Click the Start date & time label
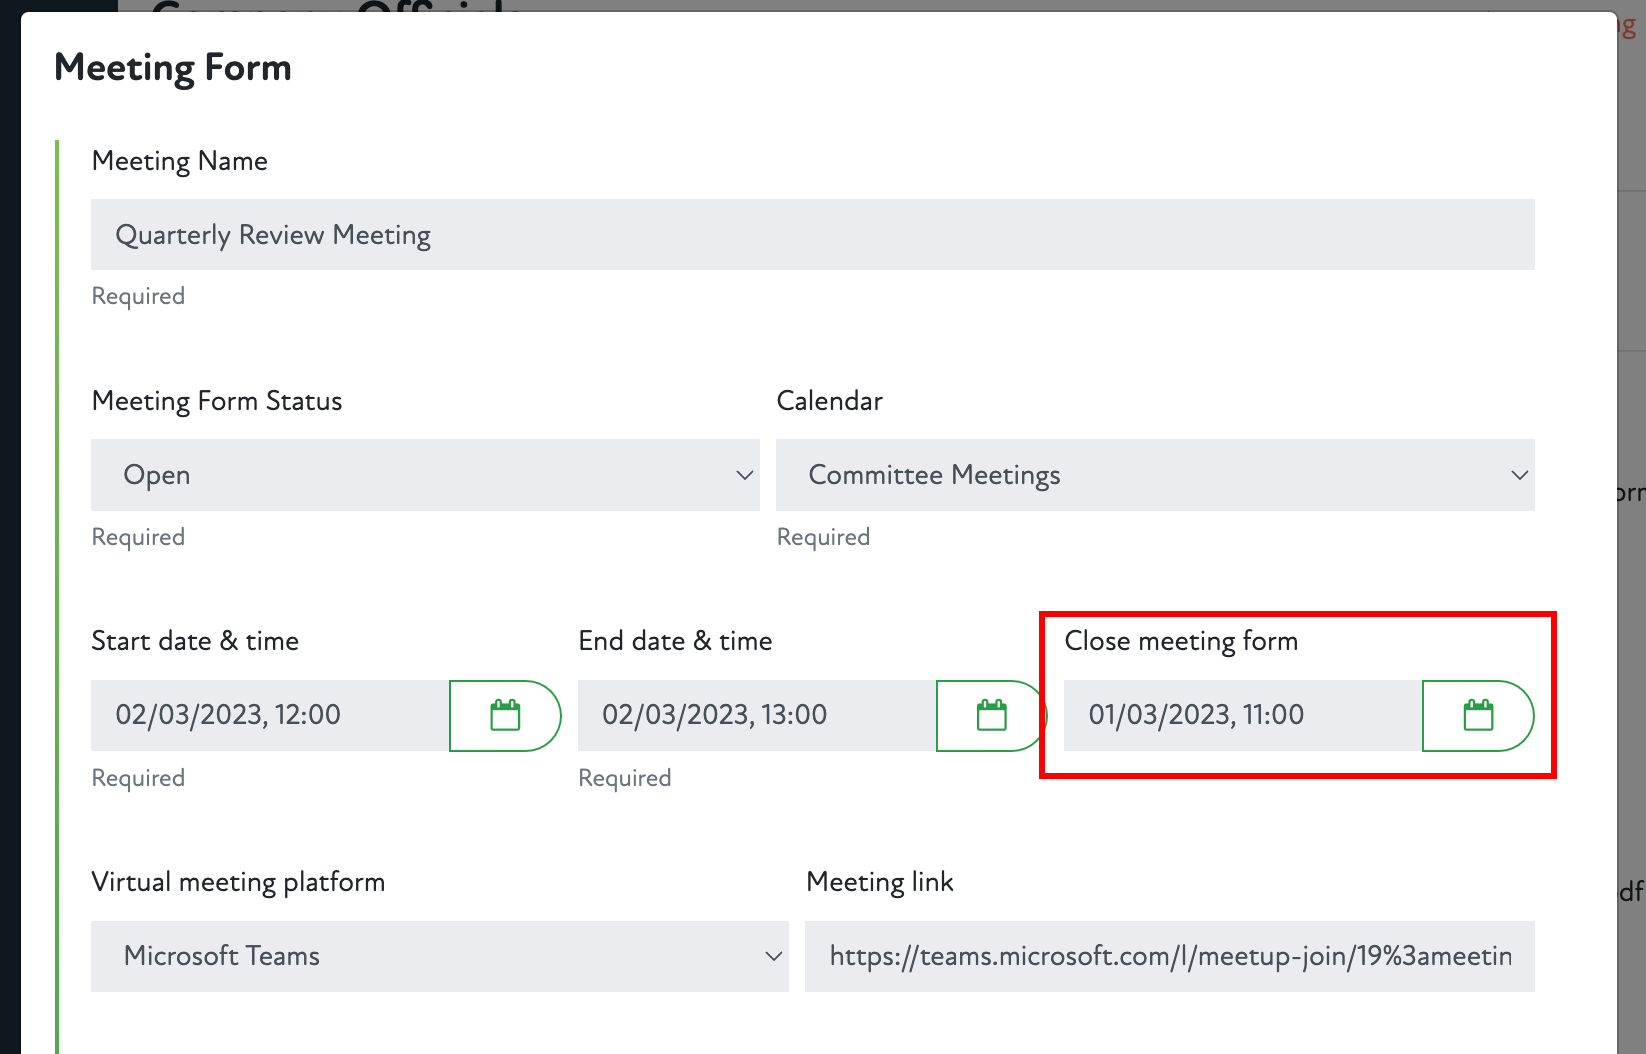Image resolution: width=1646 pixels, height=1054 pixels. click(x=195, y=641)
